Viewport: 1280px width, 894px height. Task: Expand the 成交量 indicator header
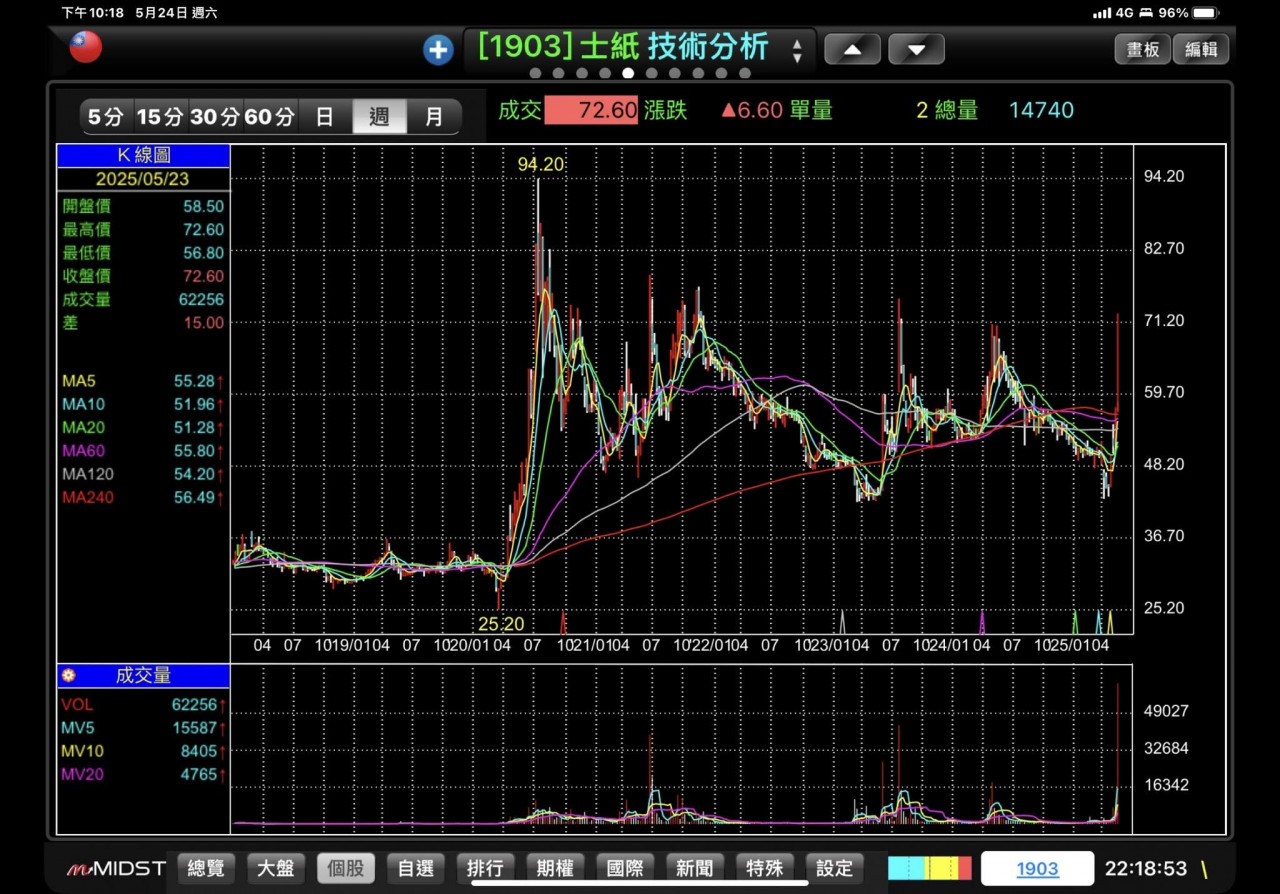coord(144,676)
